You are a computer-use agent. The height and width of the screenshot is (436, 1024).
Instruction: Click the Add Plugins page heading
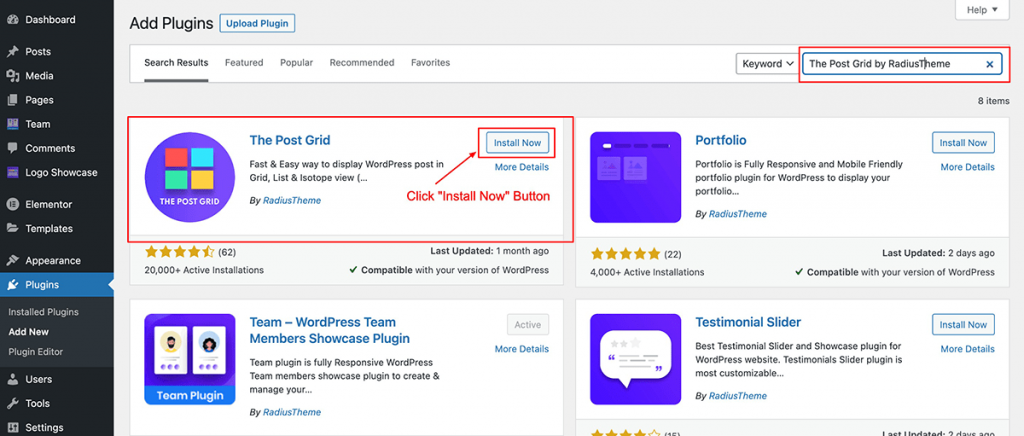pyautogui.click(x=171, y=23)
